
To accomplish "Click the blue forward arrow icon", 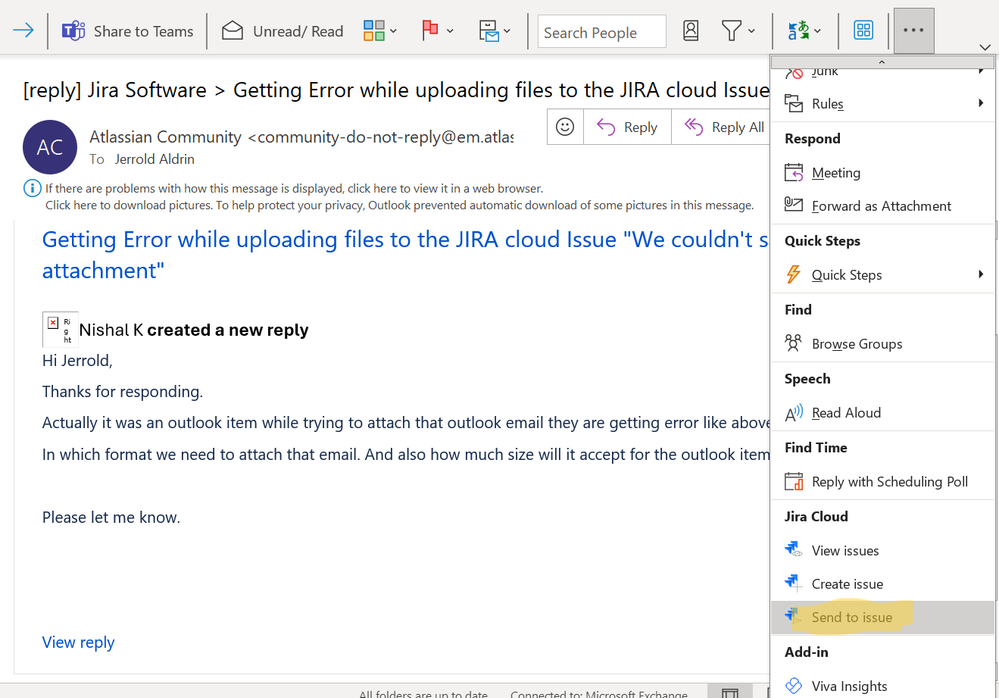I will [x=23, y=30].
